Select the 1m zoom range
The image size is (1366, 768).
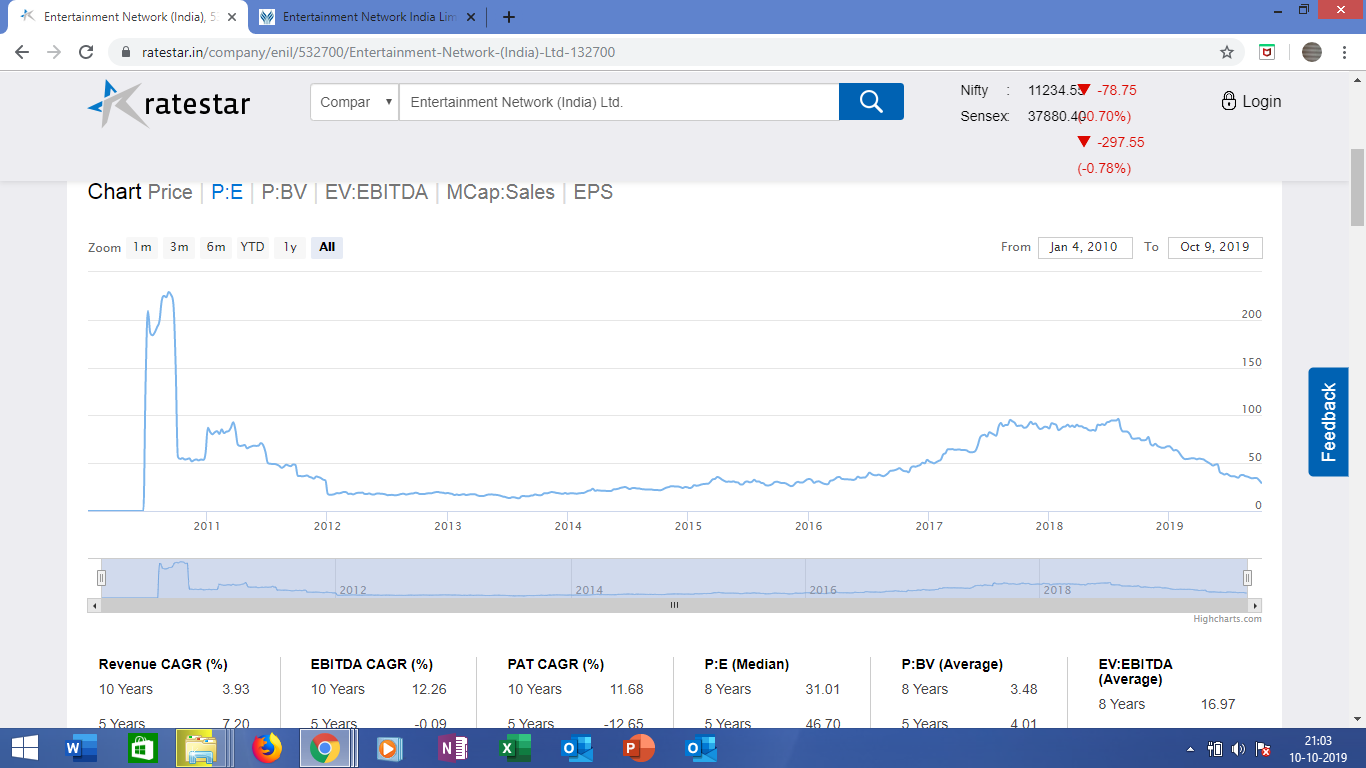[x=142, y=247]
